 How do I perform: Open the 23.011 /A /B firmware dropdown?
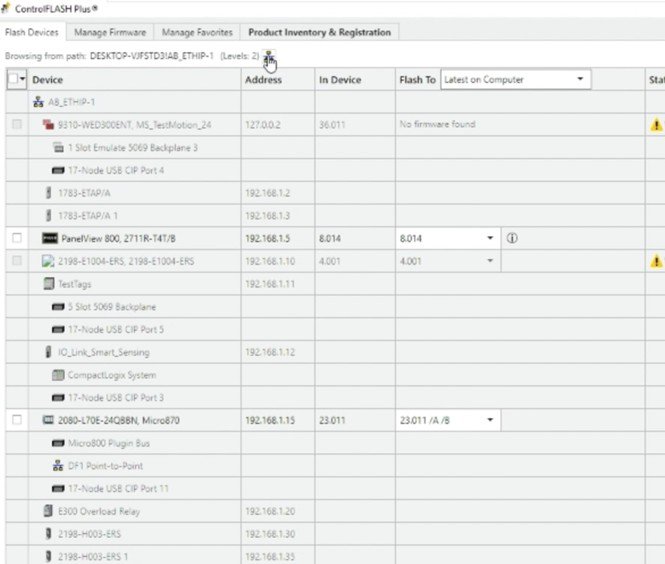click(x=447, y=420)
